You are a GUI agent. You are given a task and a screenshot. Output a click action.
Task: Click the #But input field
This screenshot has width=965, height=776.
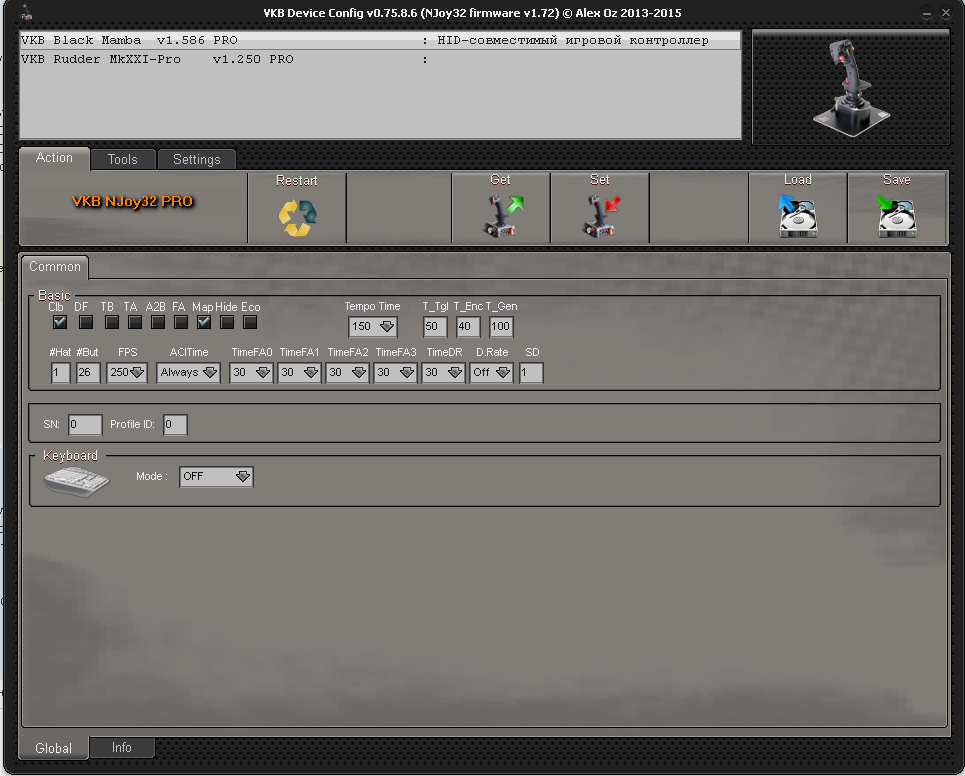(x=88, y=372)
